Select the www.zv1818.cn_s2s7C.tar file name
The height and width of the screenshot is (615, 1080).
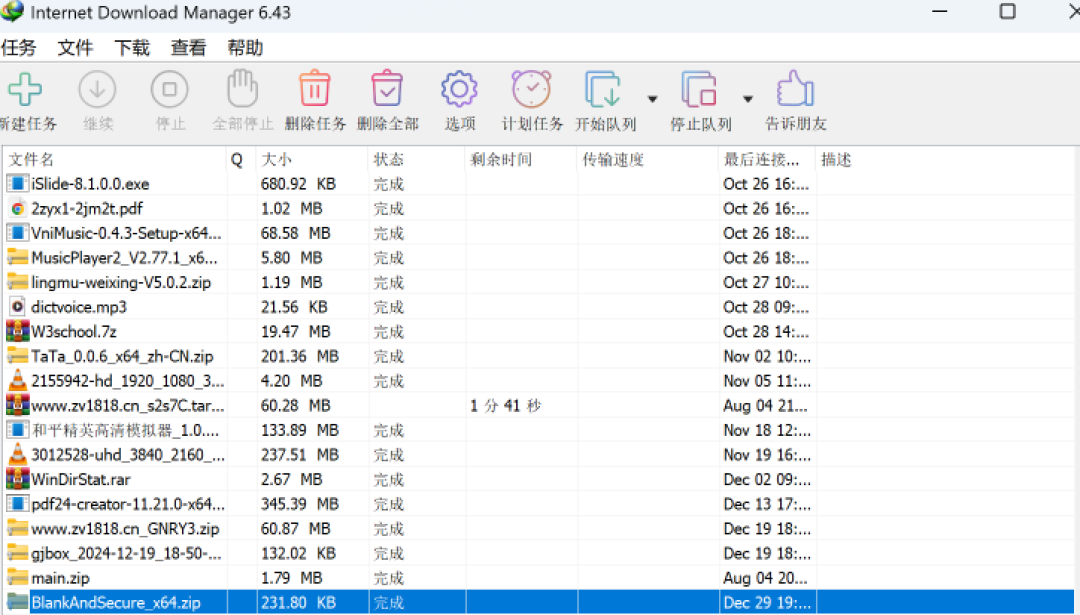click(127, 406)
